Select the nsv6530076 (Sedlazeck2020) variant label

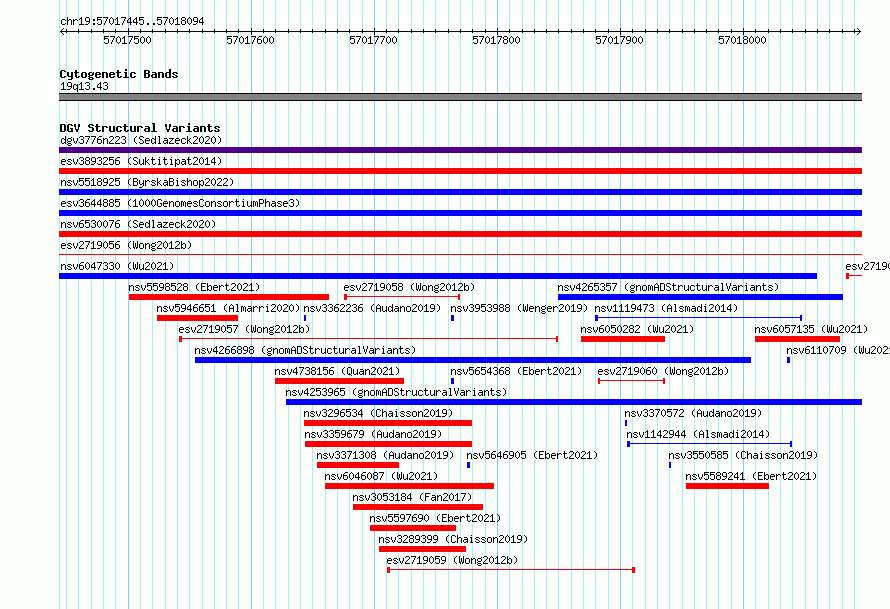[x=138, y=224]
